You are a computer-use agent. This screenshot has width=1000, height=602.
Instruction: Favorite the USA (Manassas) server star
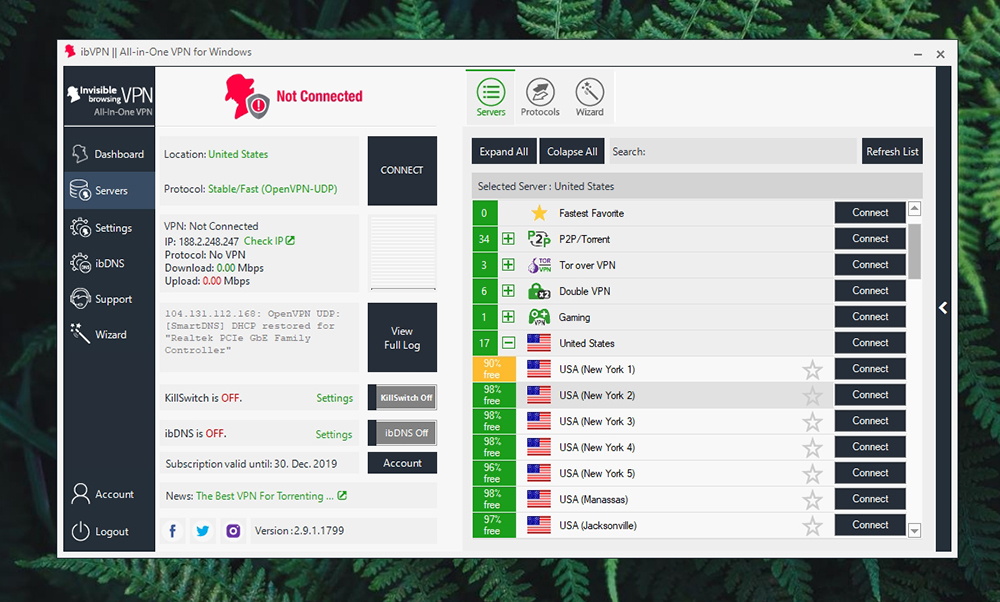coord(812,500)
